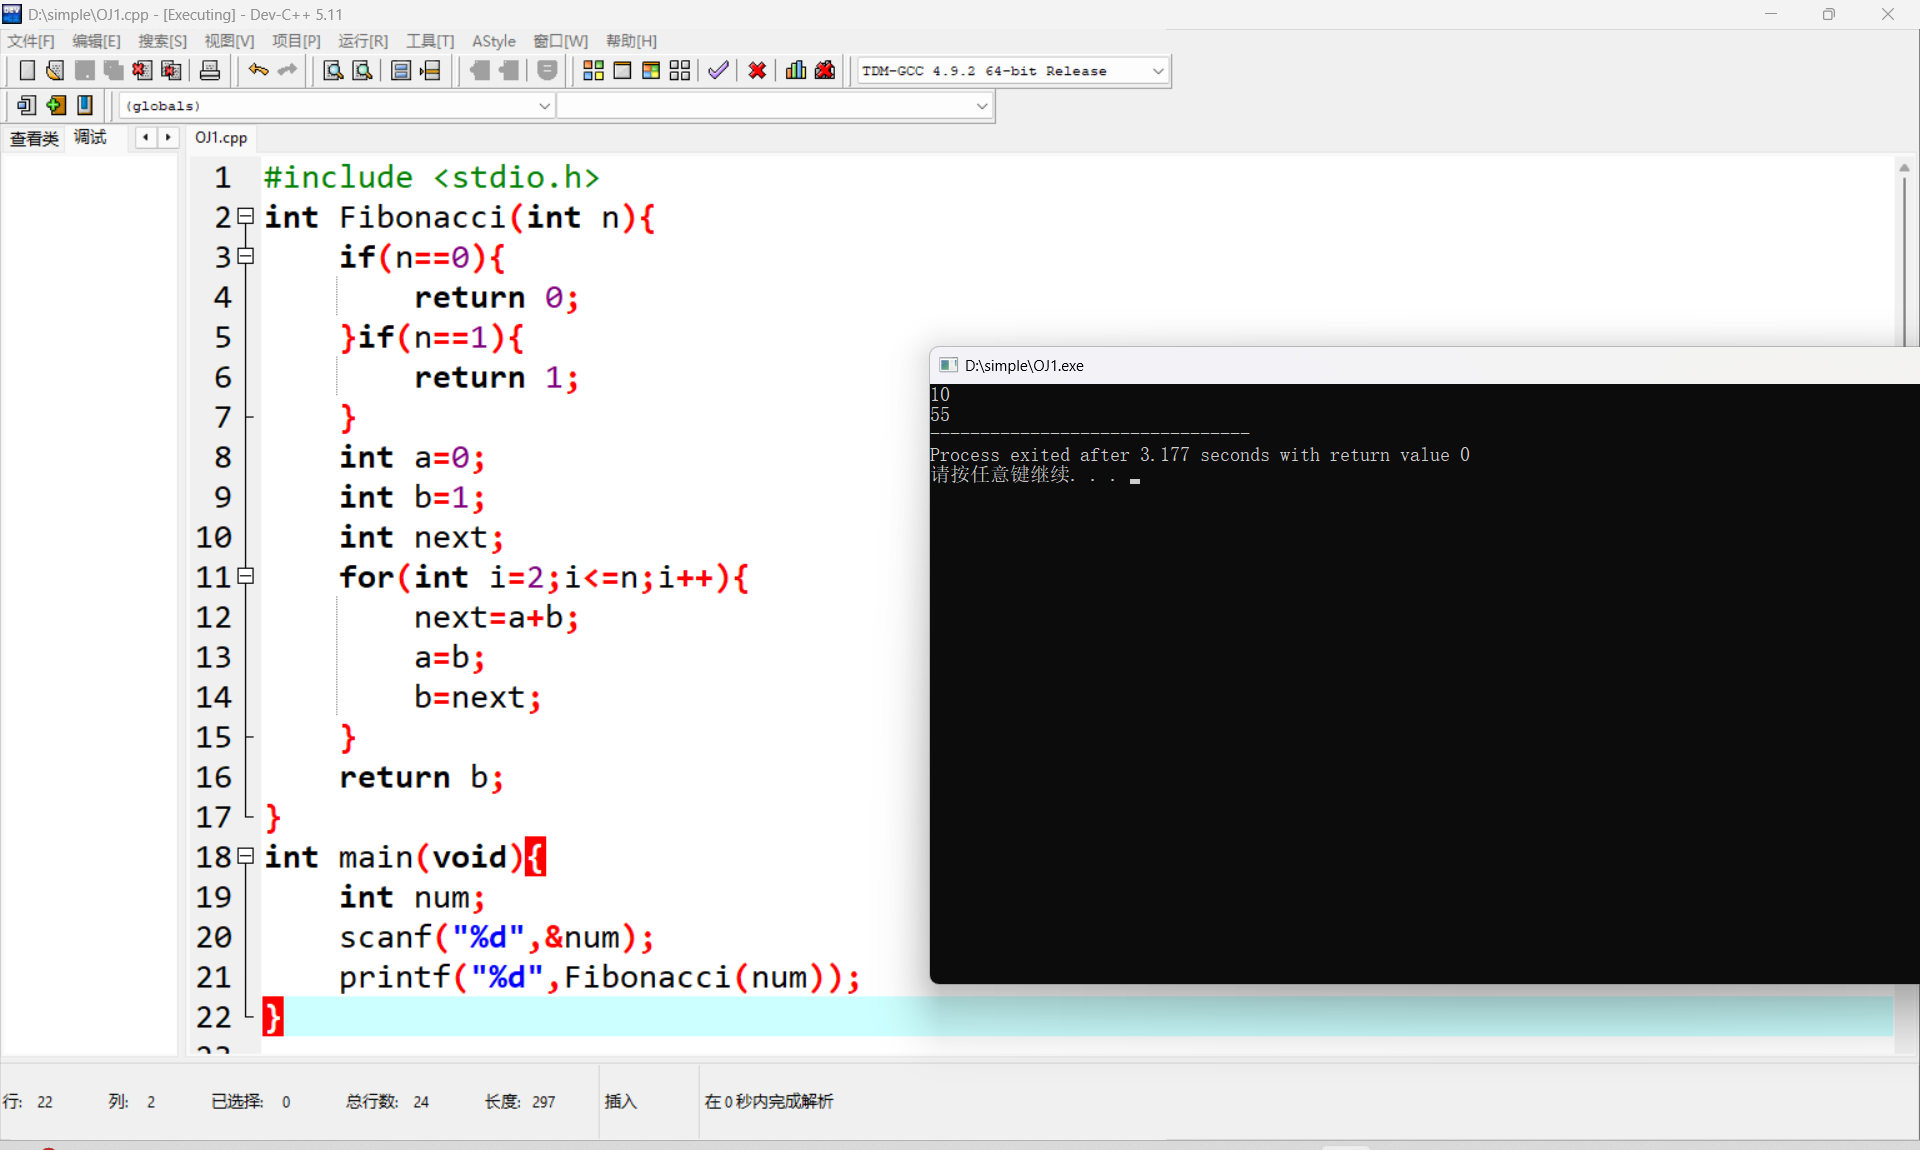
Task: Expand the (globals) scope dropdown
Action: (544, 106)
